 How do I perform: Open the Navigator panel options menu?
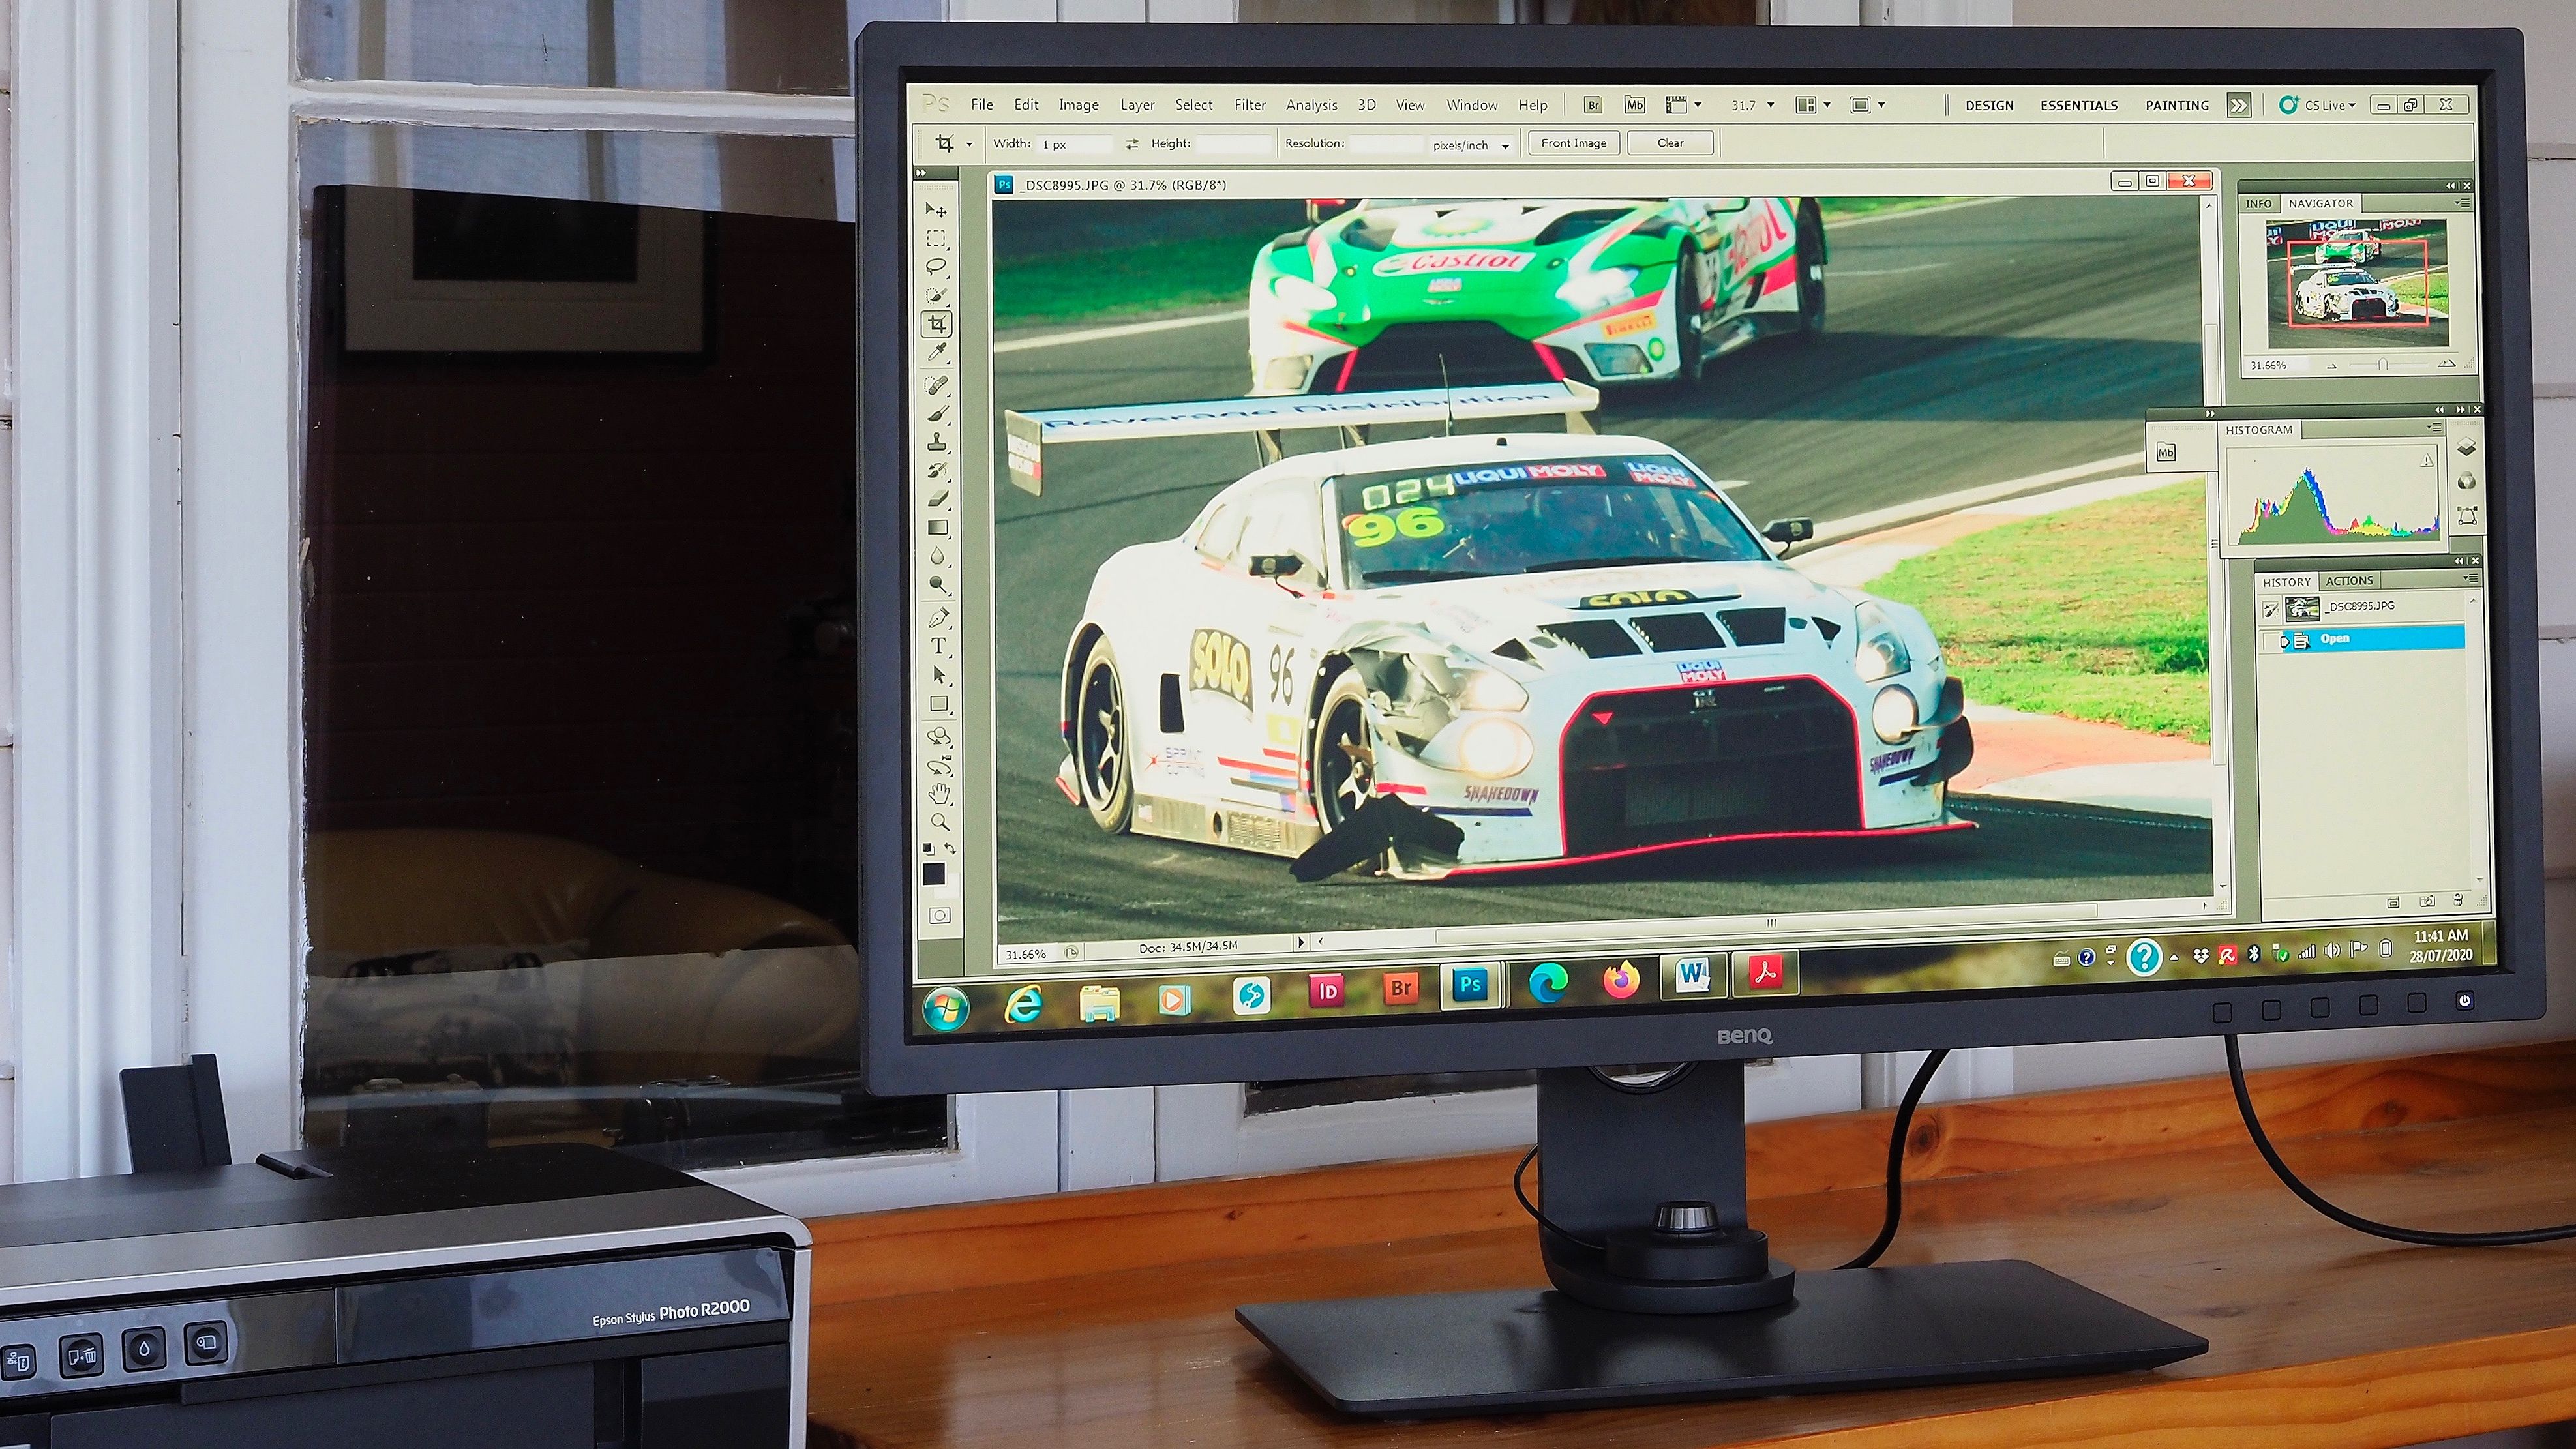[x=2462, y=202]
